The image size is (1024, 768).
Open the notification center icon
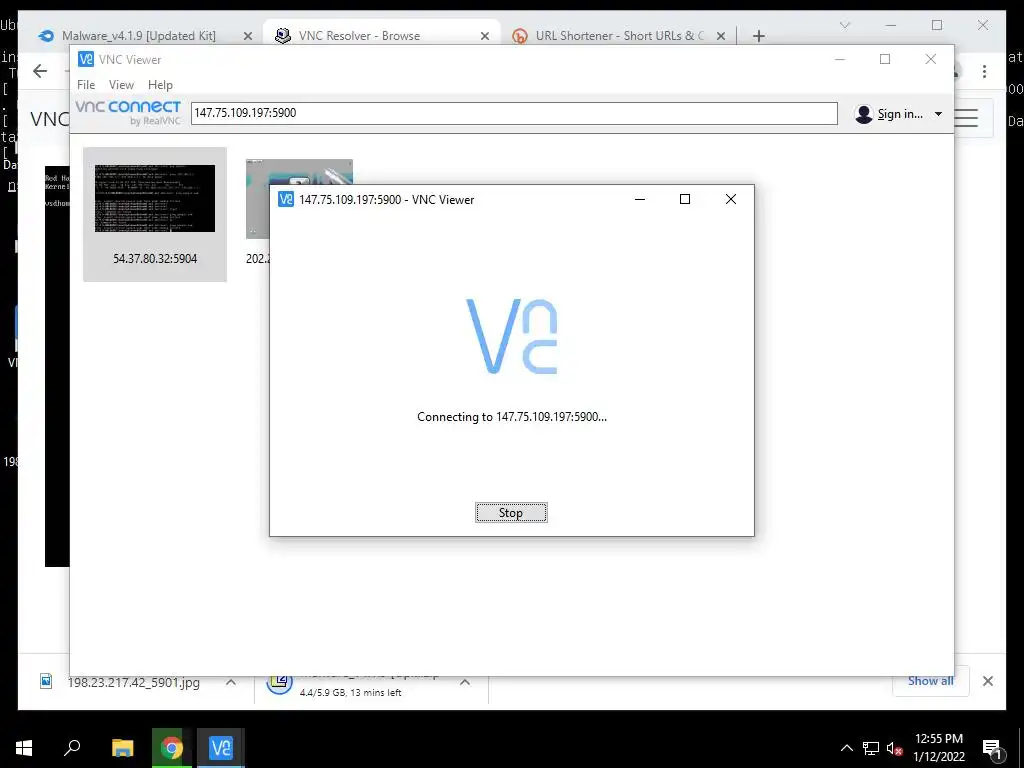tap(992, 749)
